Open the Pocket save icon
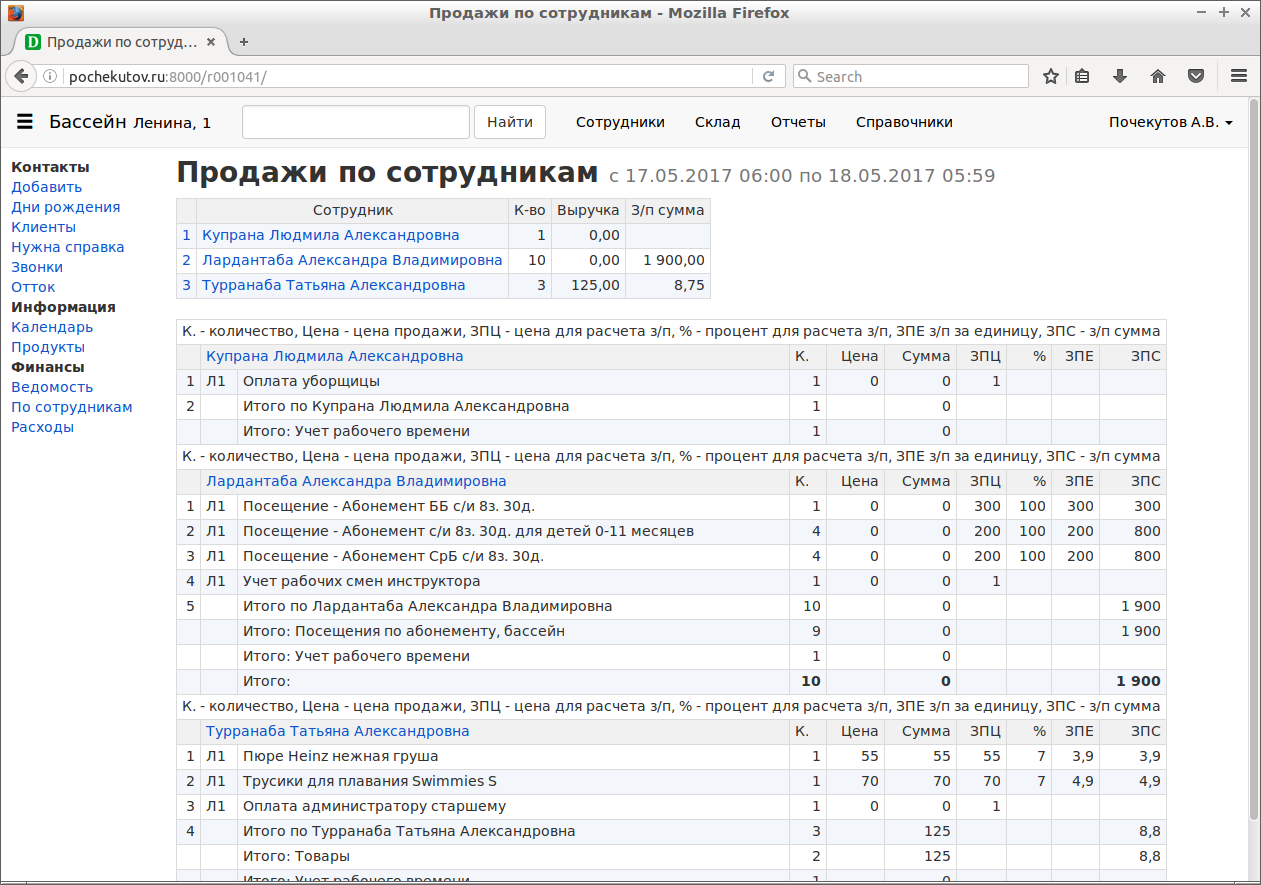This screenshot has width=1261, height=885. (x=1196, y=76)
